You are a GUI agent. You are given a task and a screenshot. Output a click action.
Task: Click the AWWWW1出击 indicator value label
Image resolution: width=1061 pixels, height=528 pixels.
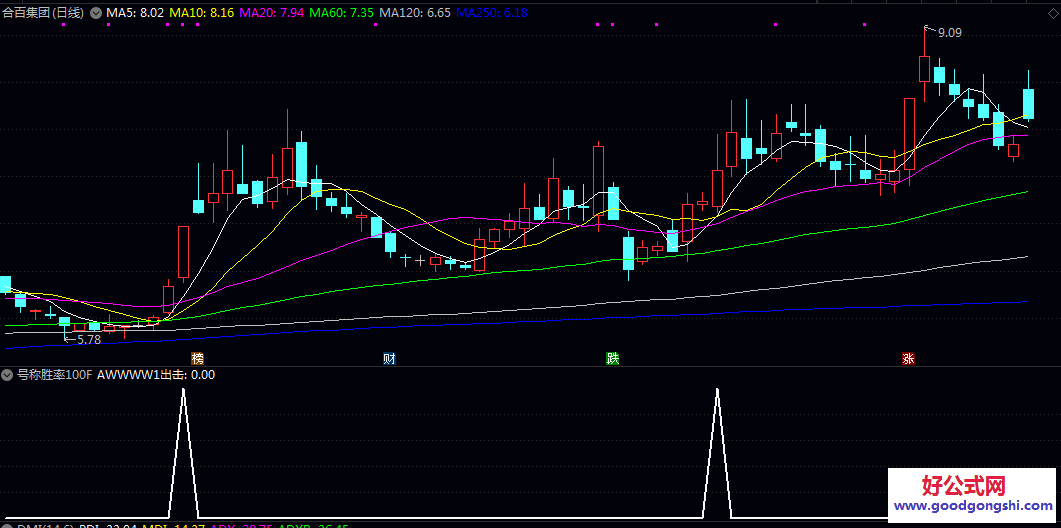(156, 375)
